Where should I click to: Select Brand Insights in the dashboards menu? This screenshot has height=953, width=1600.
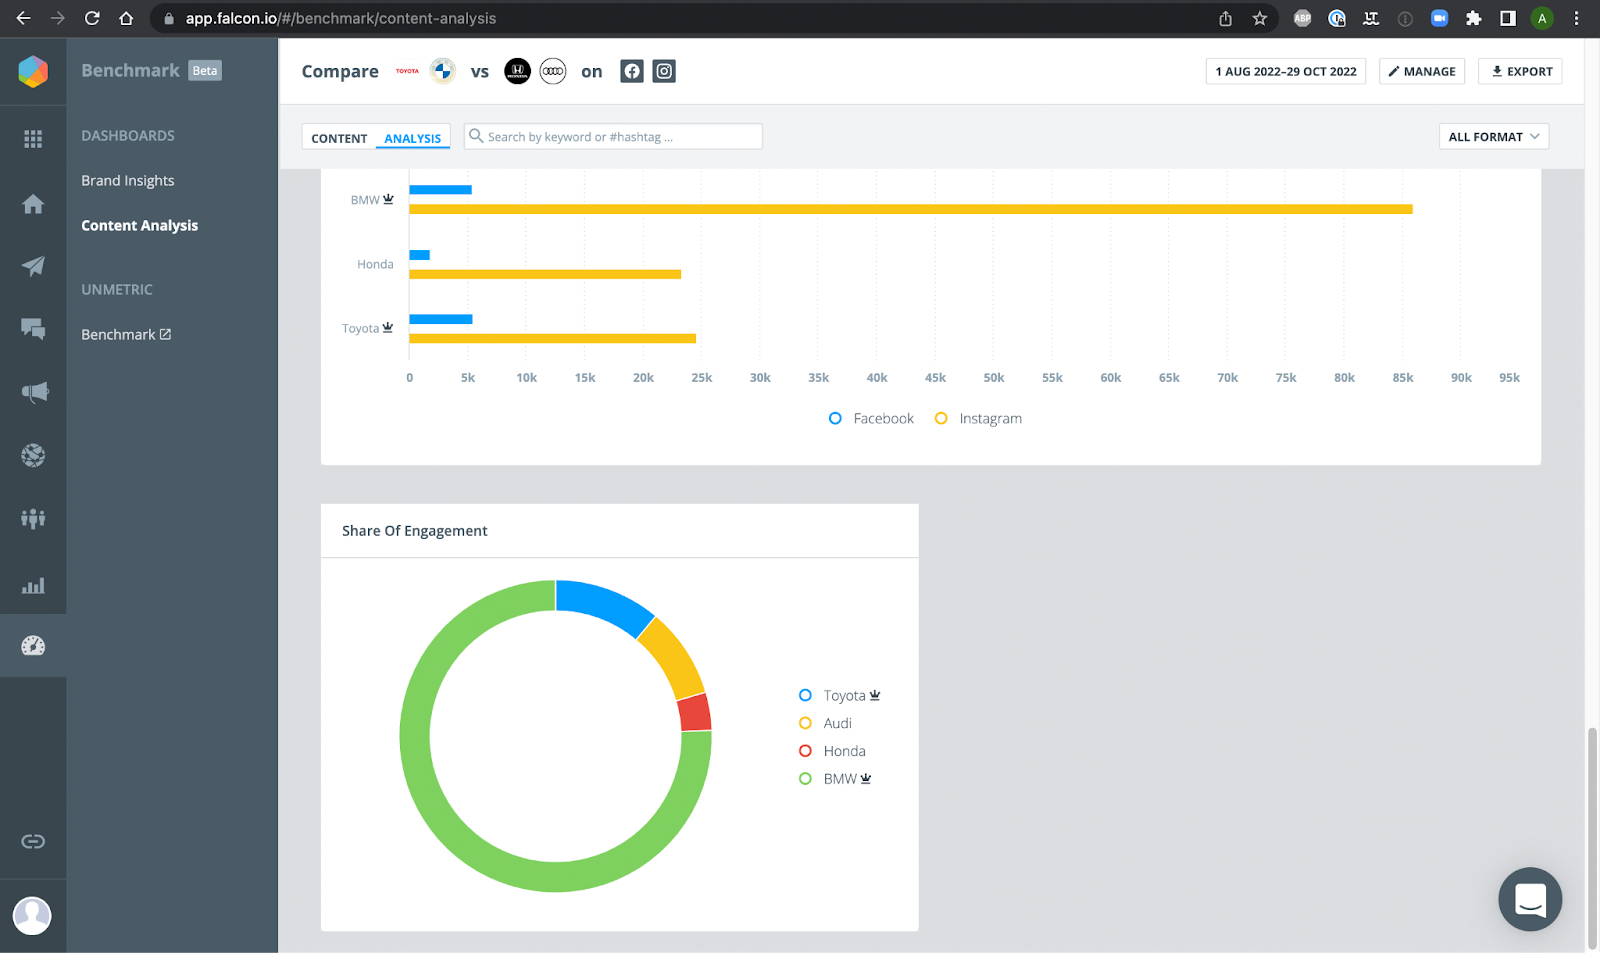tap(127, 180)
